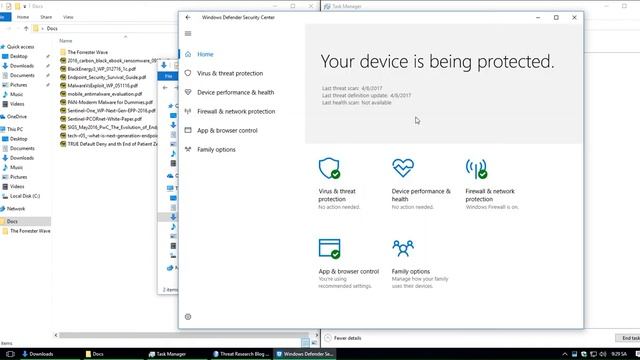Open the Family options tile label
640x360 pixels.
click(411, 271)
